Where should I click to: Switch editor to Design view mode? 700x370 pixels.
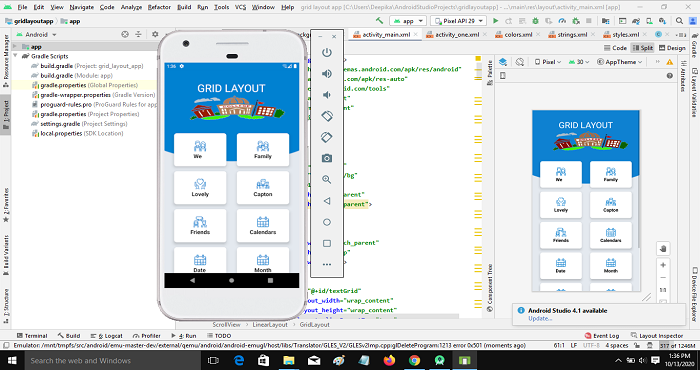click(672, 48)
